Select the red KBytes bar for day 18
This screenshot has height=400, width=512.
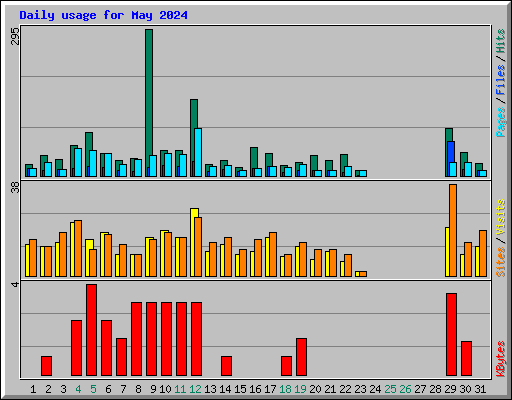[x=287, y=366]
